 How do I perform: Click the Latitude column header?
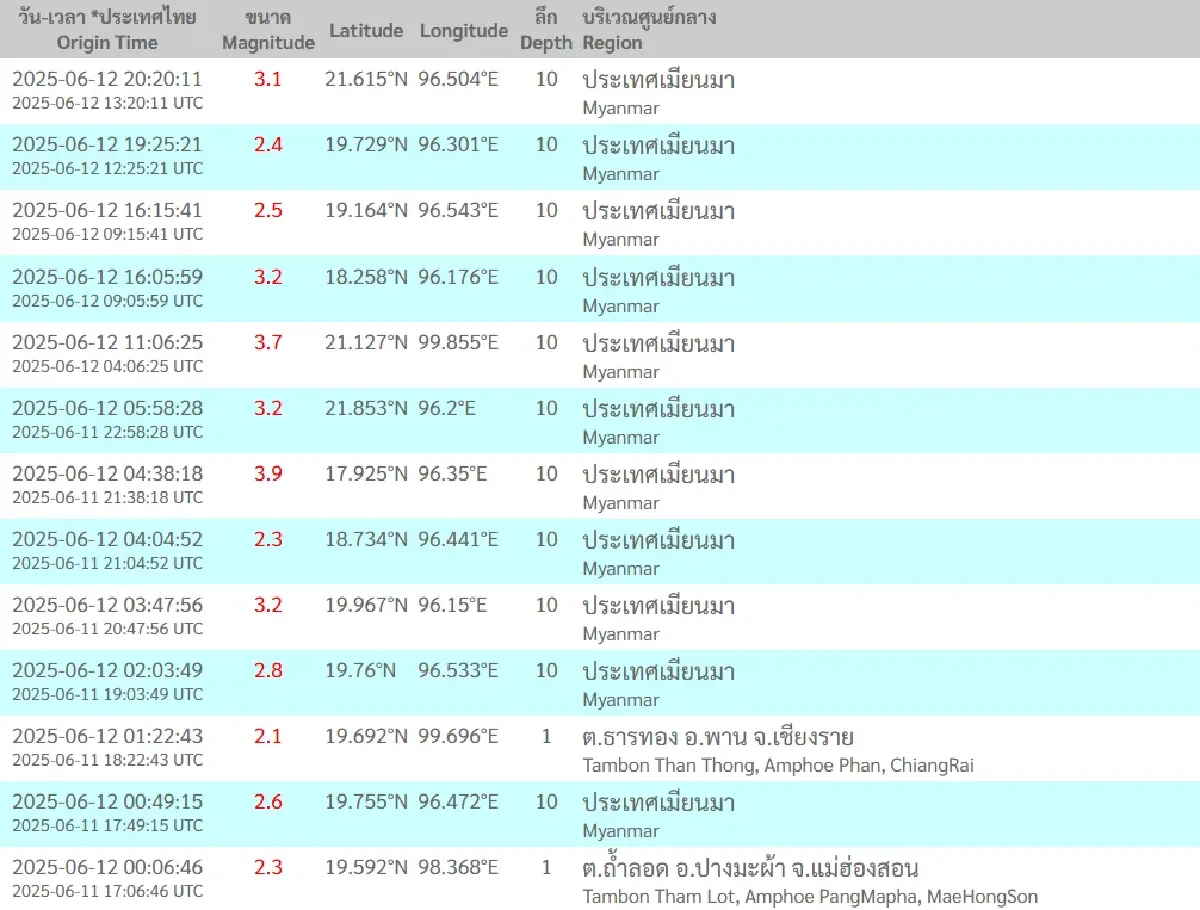tap(366, 31)
